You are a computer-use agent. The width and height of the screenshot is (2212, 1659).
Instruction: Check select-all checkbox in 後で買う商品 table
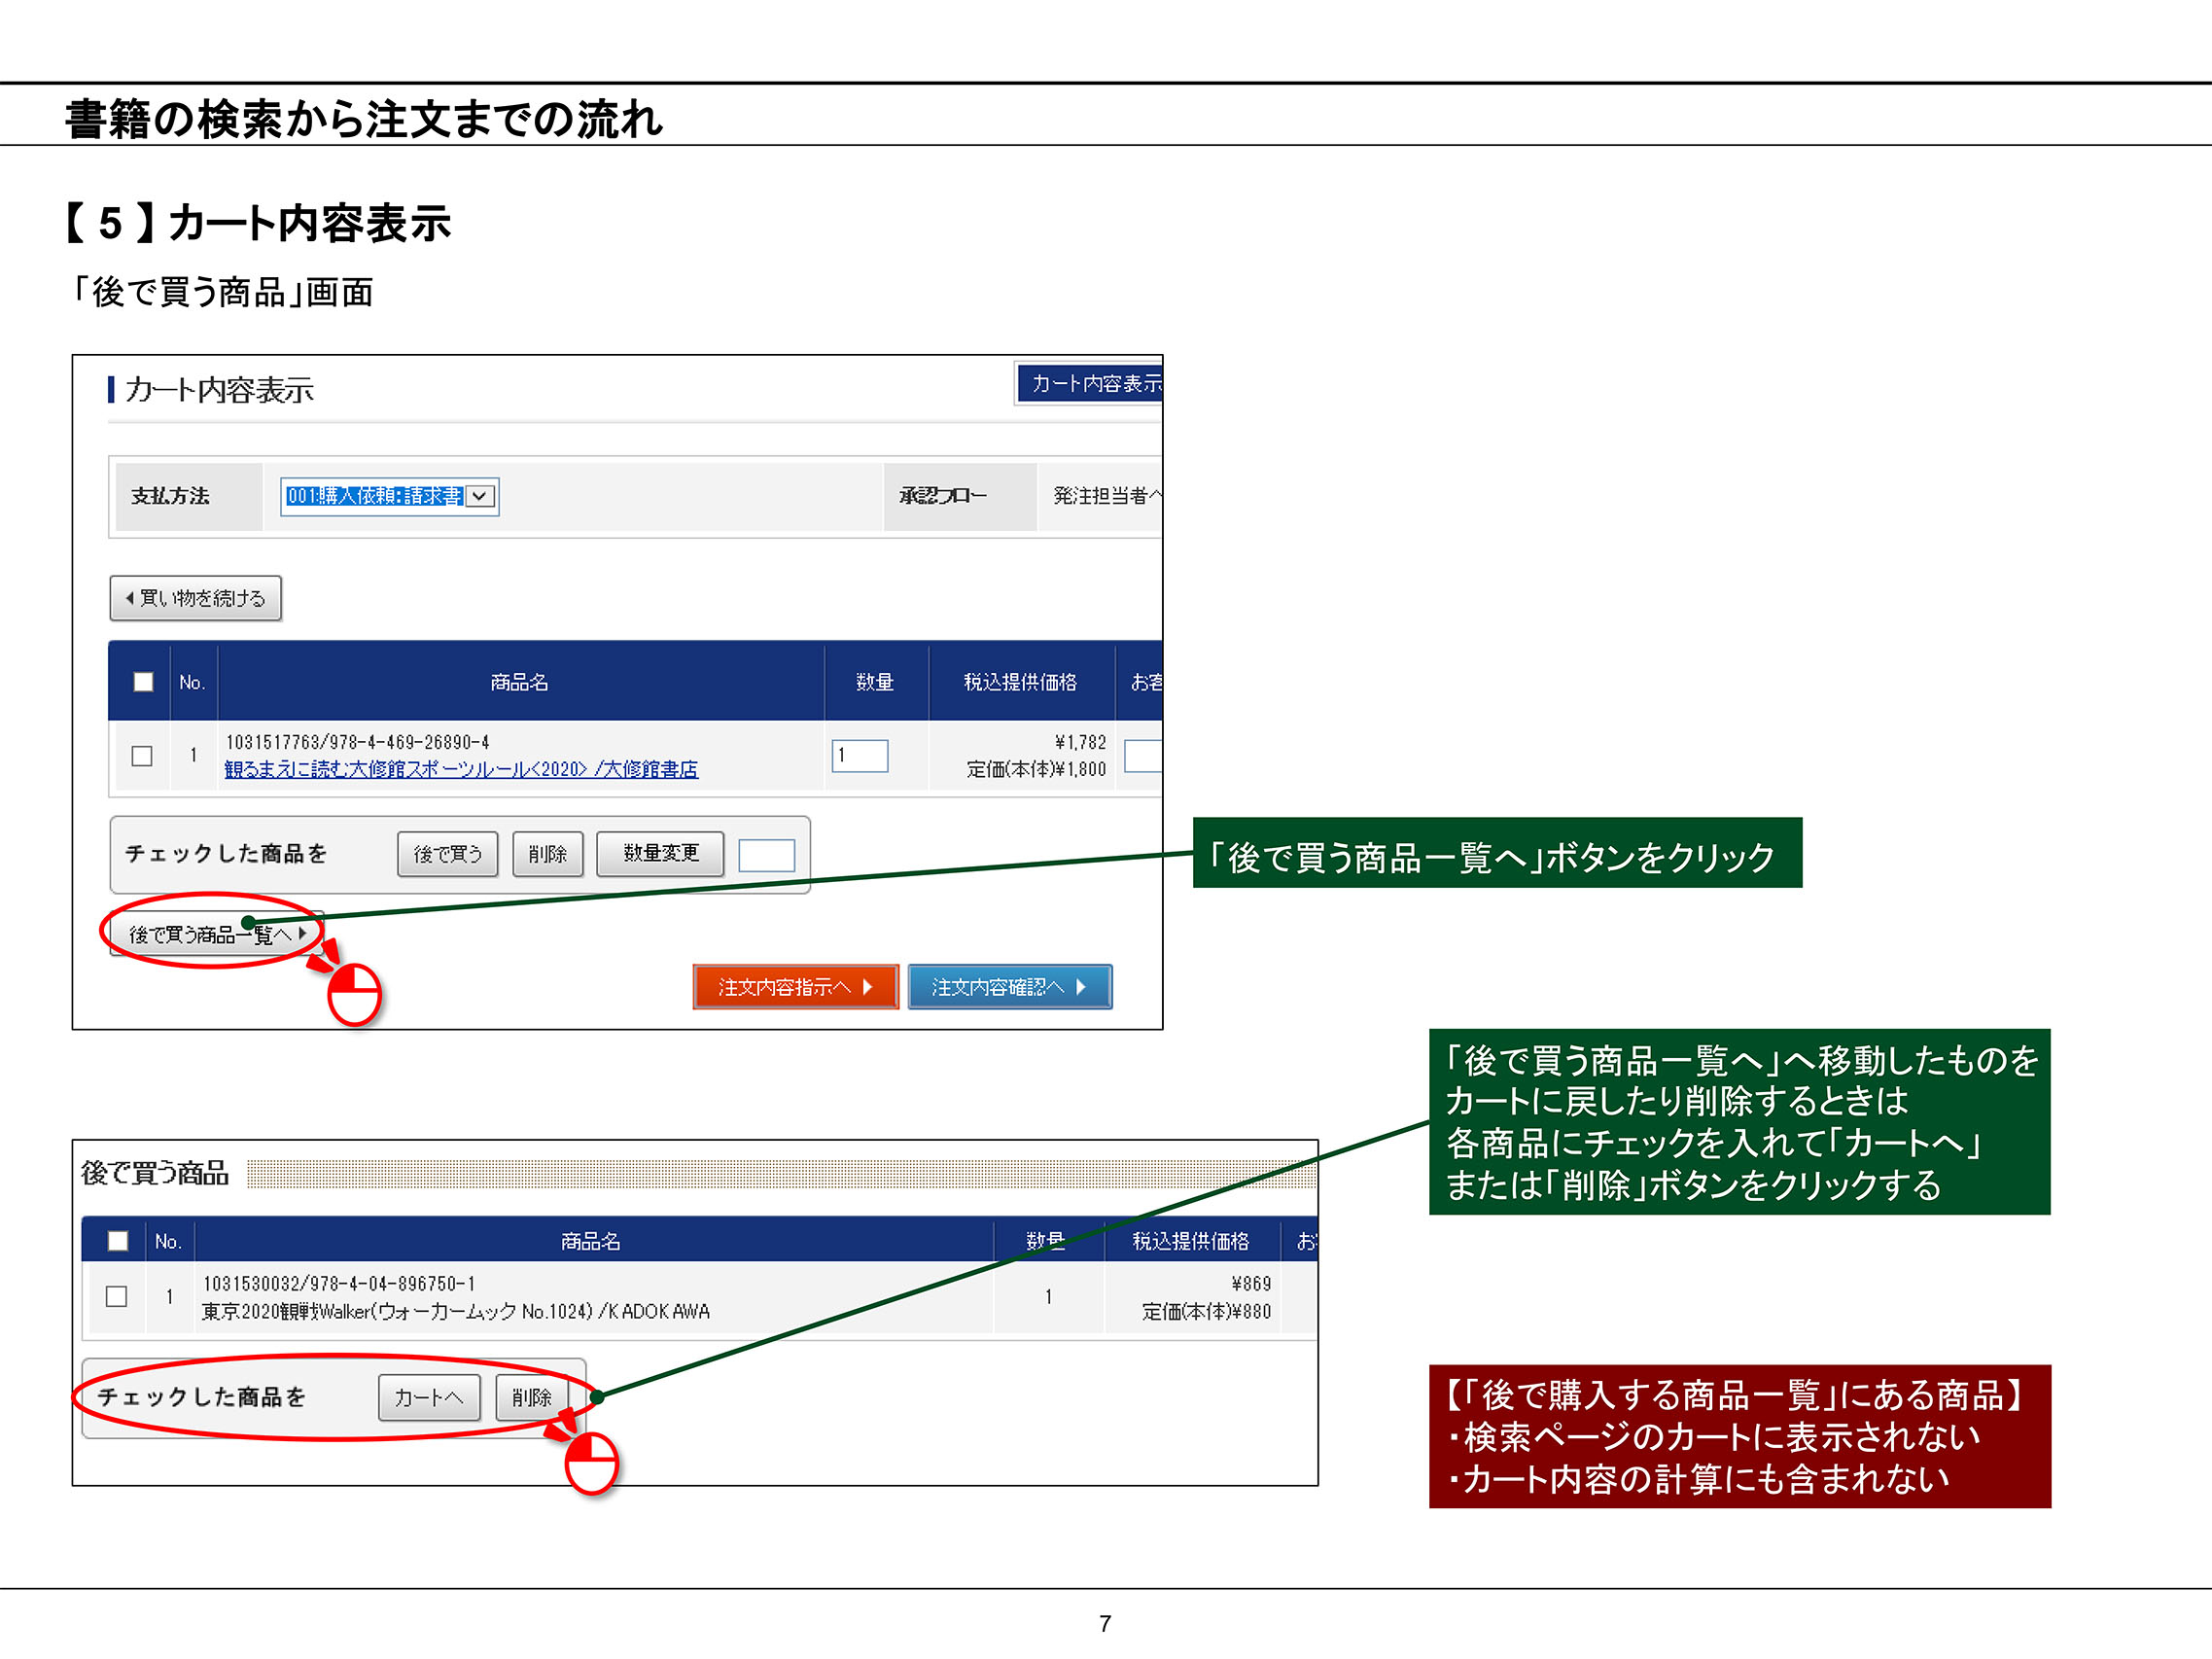[118, 1241]
